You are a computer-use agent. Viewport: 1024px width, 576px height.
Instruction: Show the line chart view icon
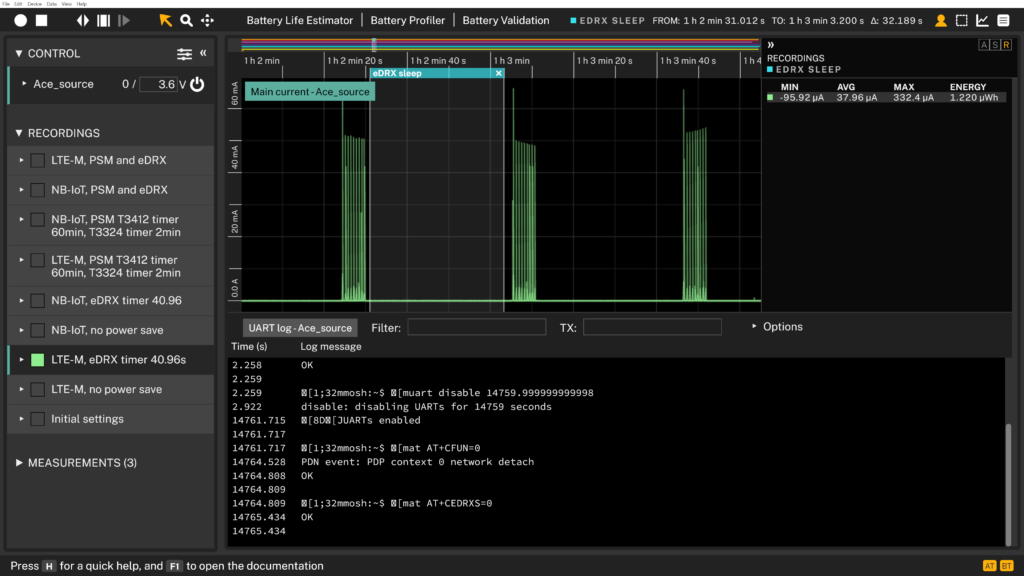coord(982,20)
